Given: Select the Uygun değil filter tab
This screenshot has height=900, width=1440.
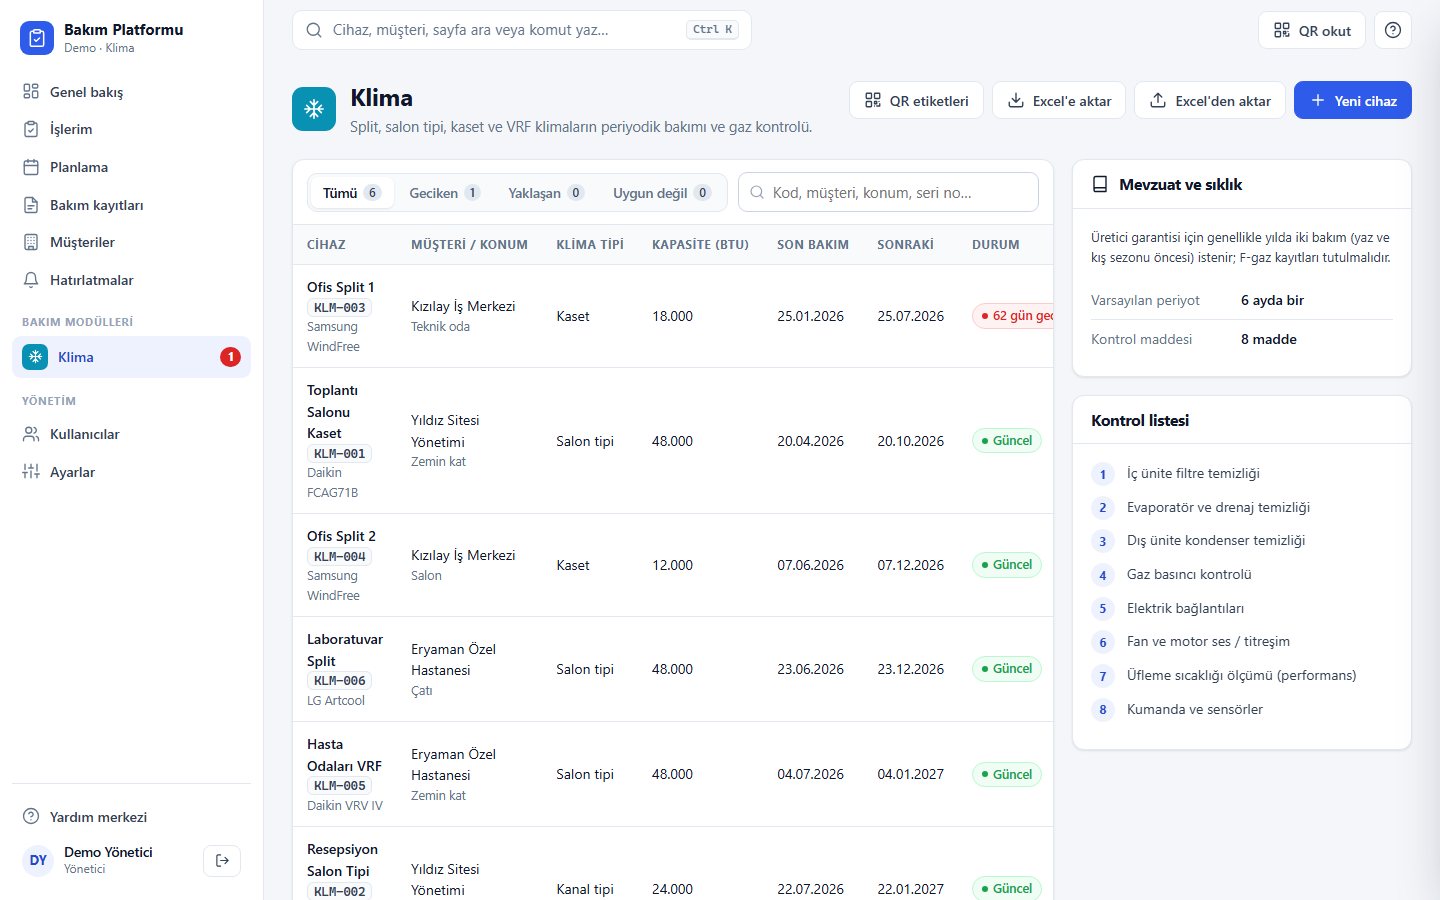Looking at the screenshot, I should pyautogui.click(x=662, y=193).
